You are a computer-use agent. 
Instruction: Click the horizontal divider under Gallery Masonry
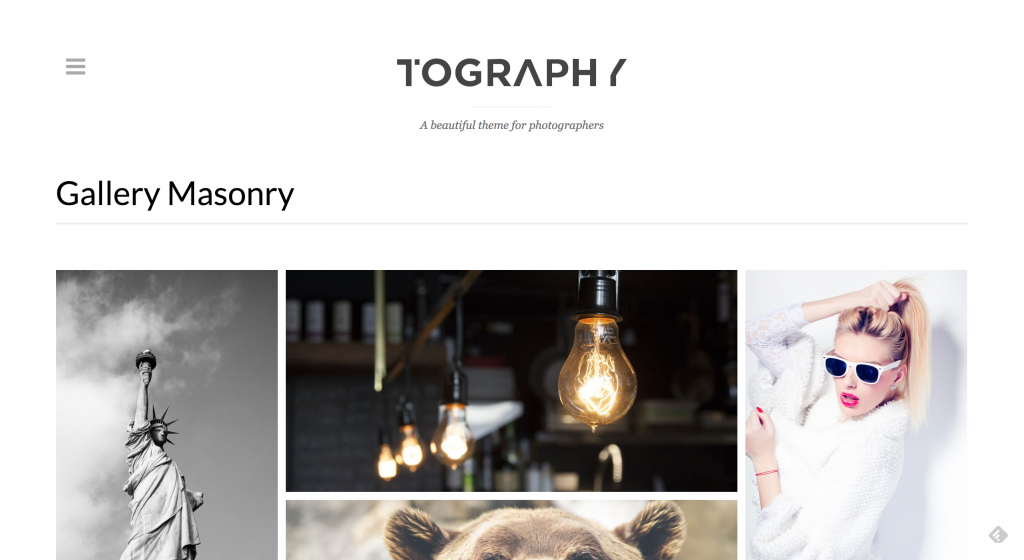pos(512,223)
